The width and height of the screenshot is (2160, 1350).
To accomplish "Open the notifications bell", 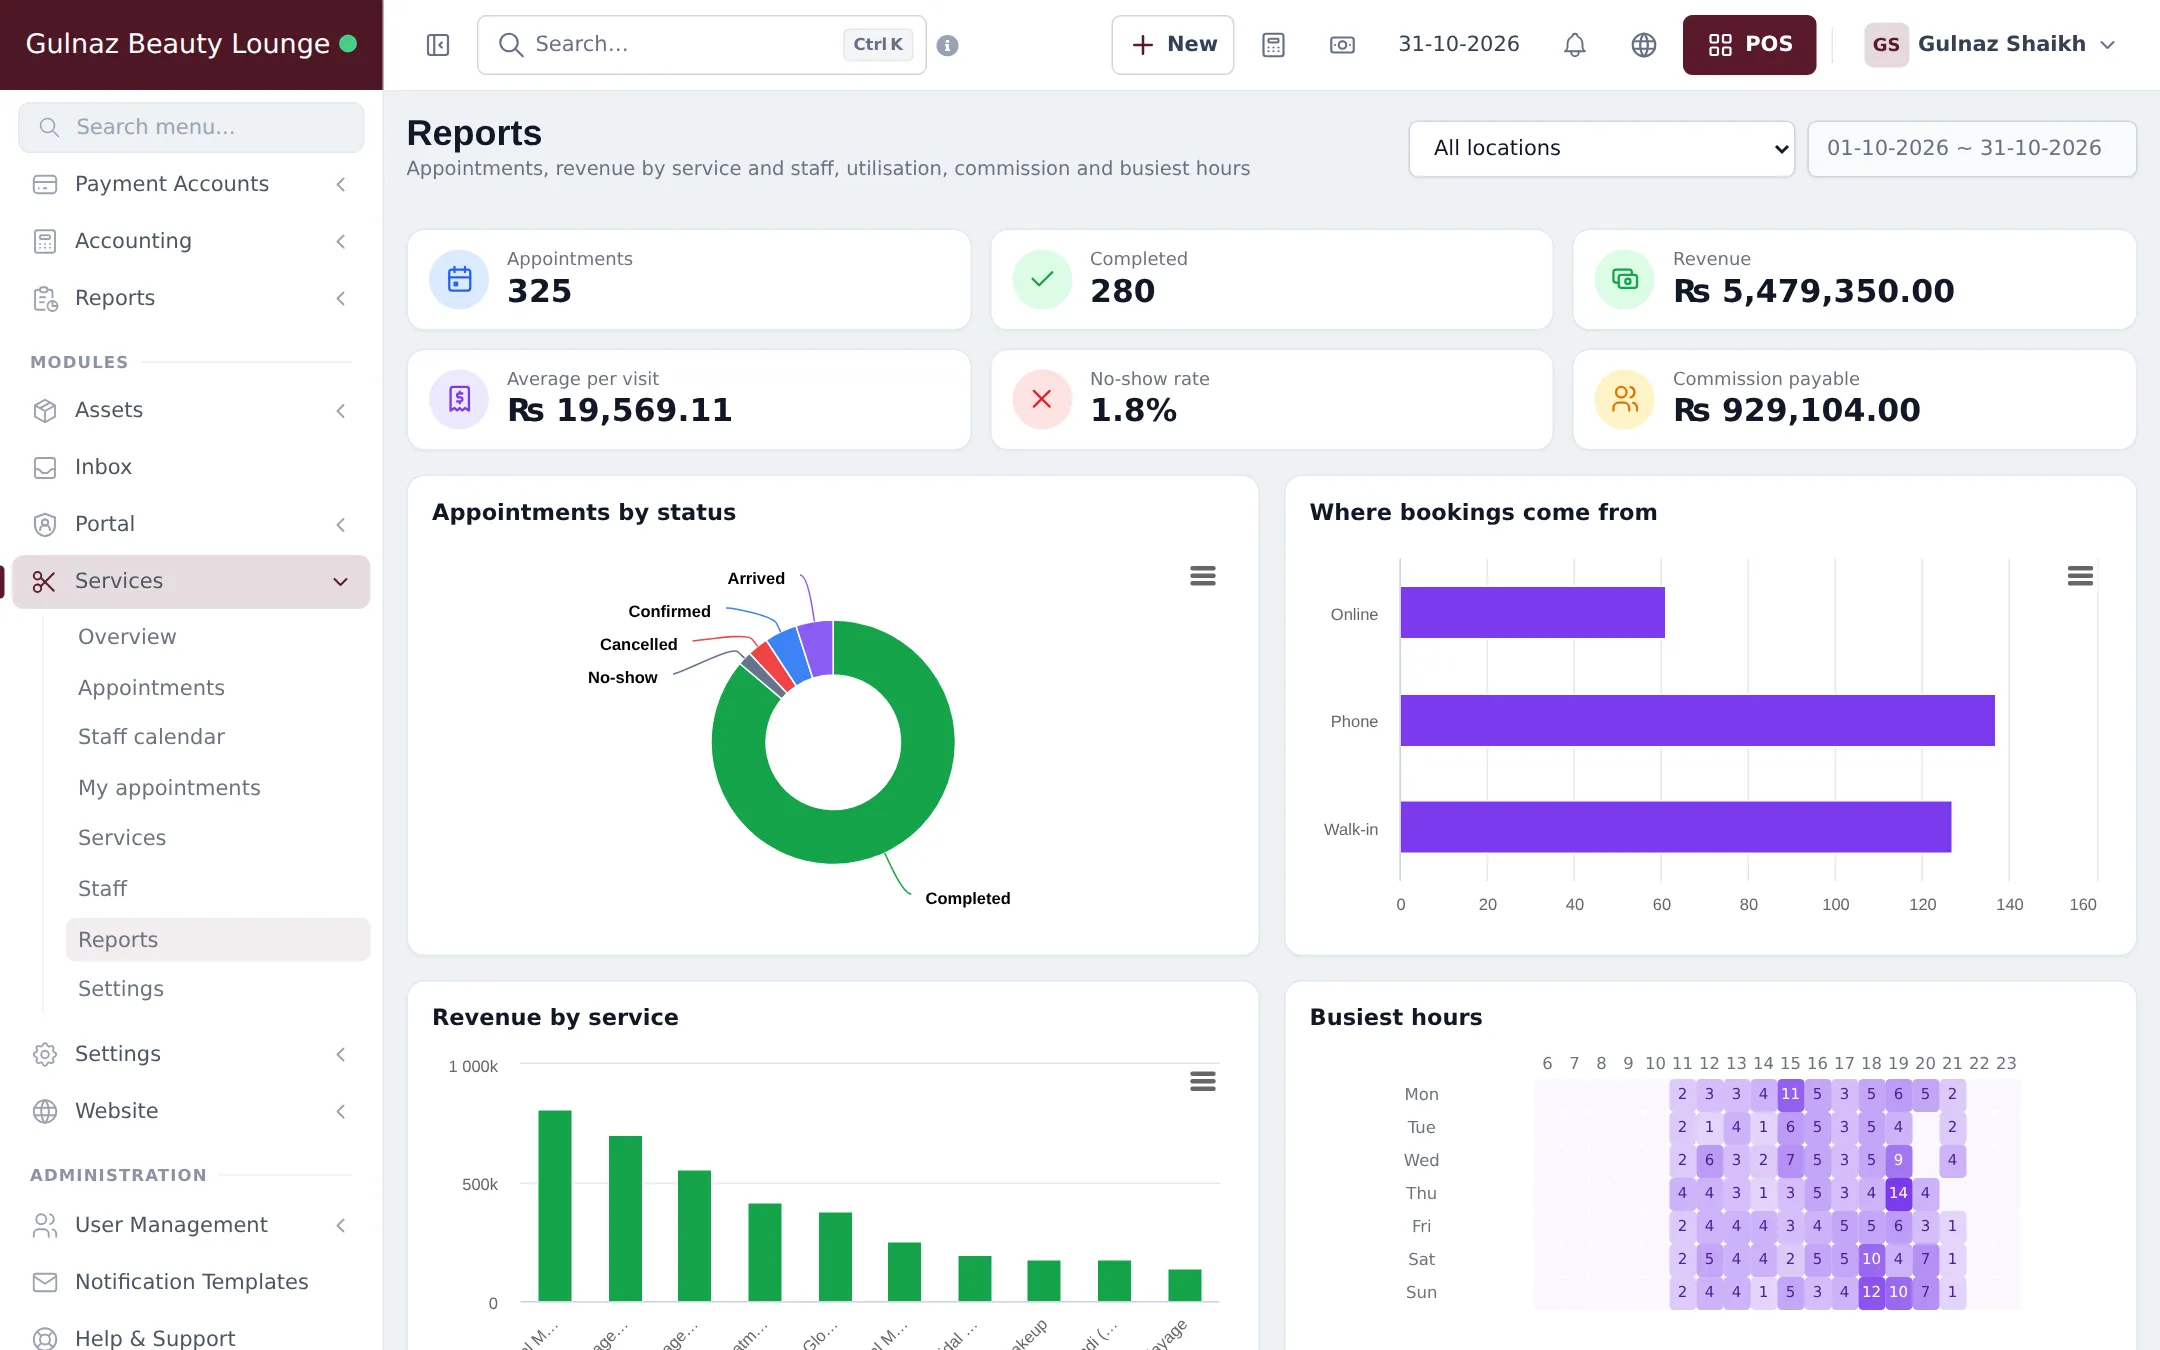I will point(1575,45).
